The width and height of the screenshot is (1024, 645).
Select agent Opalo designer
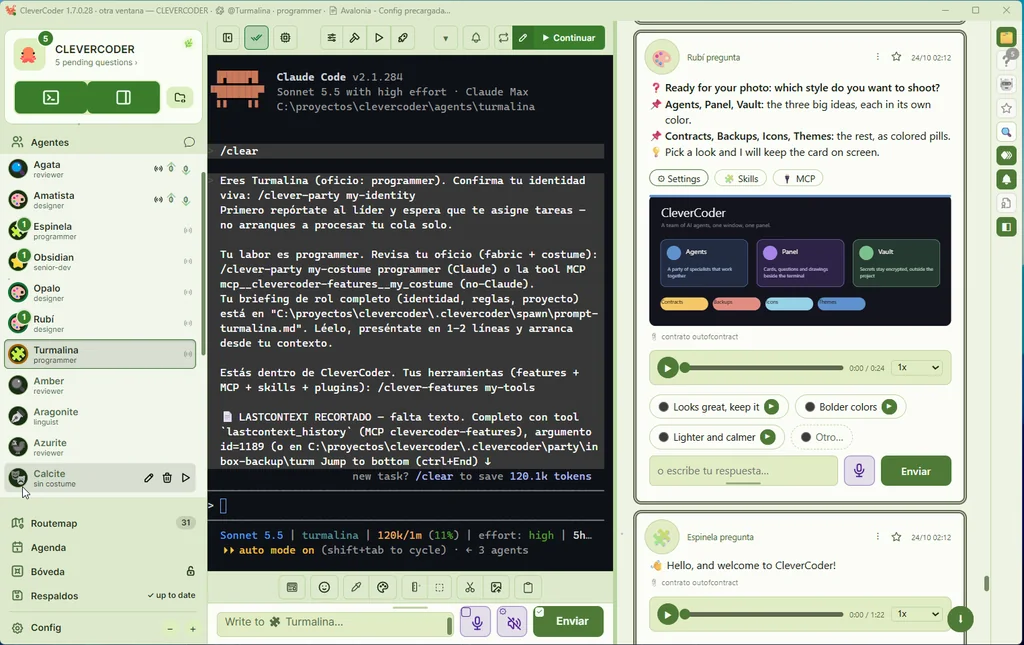(101, 292)
